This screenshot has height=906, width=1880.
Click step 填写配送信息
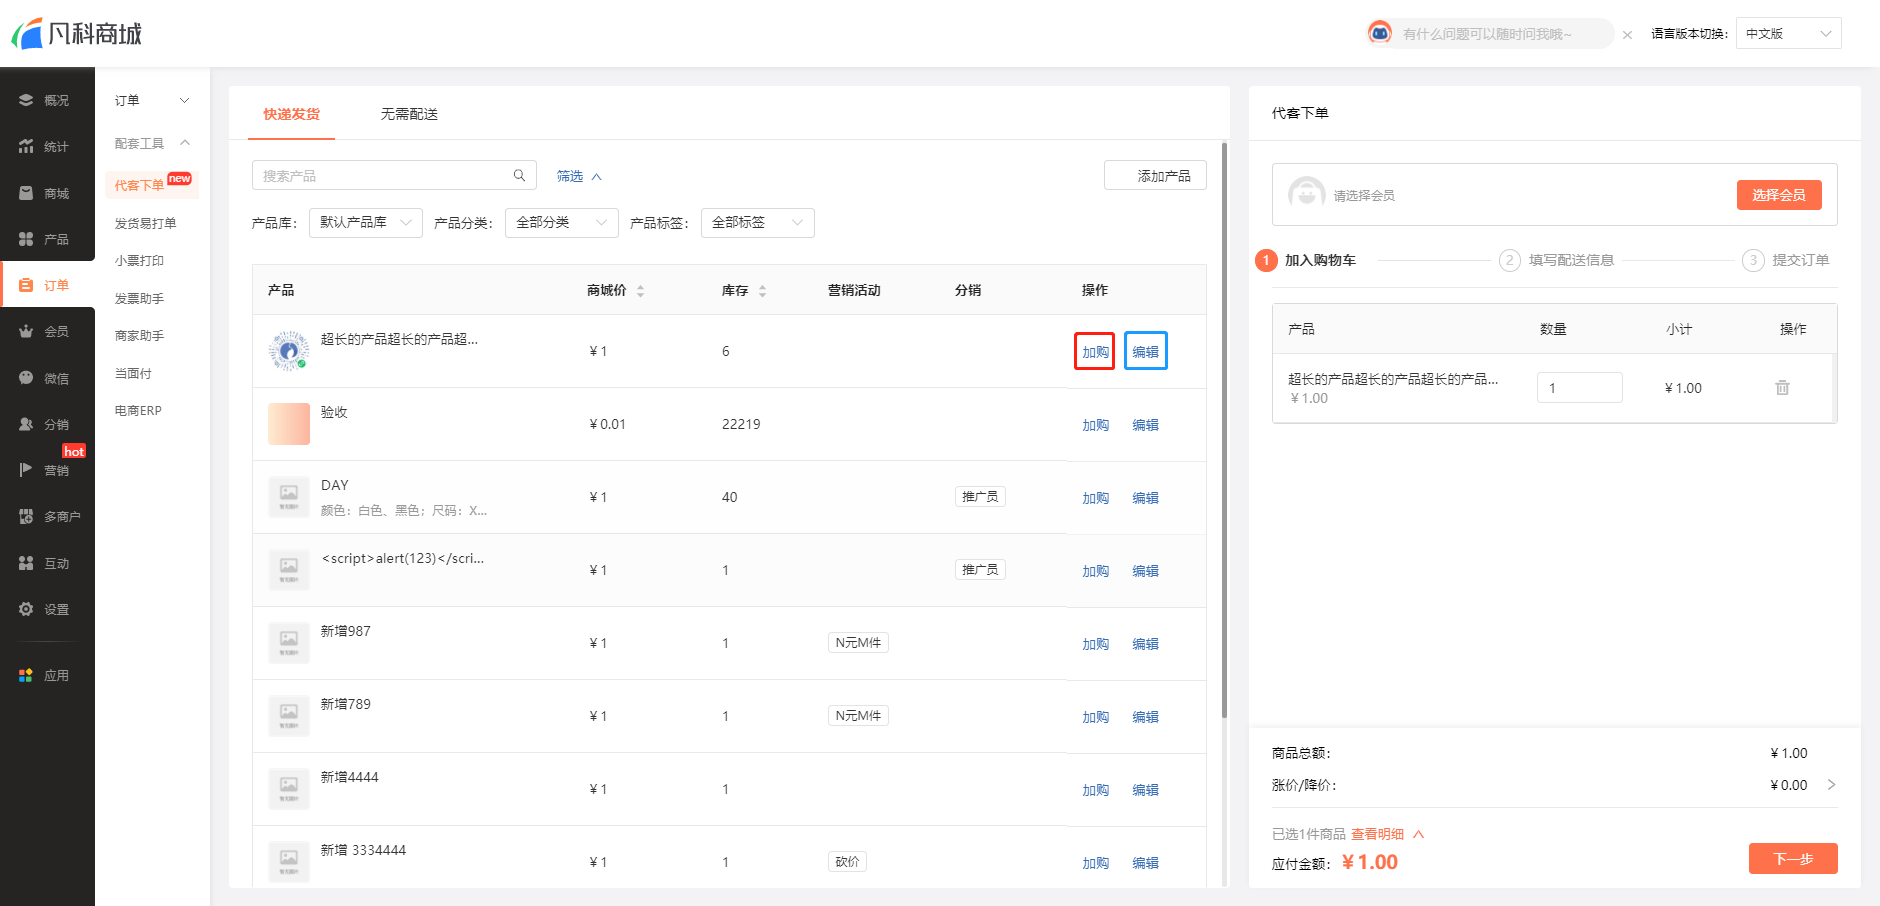tap(1557, 260)
